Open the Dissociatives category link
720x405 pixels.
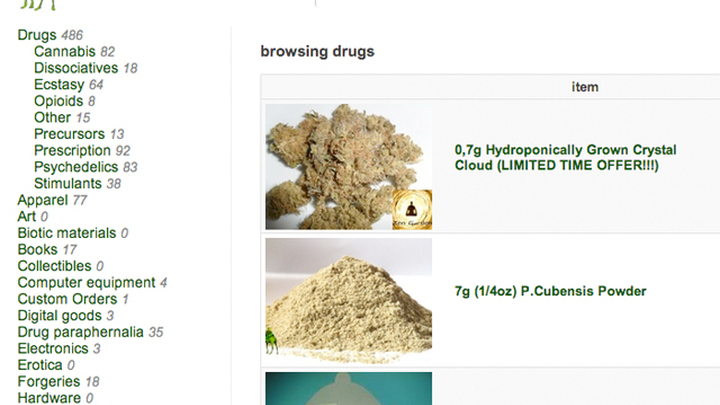coord(76,68)
